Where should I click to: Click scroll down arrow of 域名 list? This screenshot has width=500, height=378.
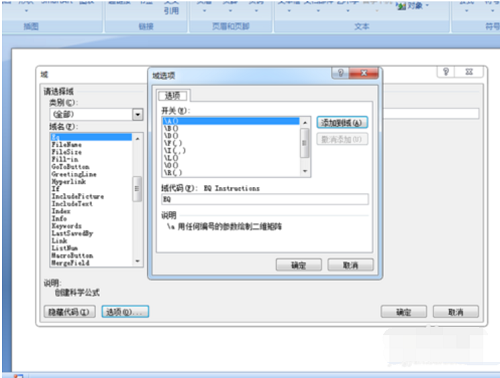[x=137, y=261]
